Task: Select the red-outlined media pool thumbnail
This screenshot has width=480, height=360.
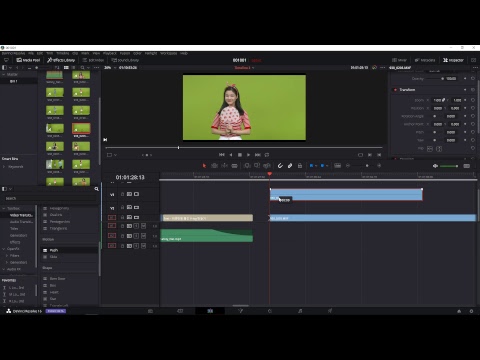Action: [81, 128]
